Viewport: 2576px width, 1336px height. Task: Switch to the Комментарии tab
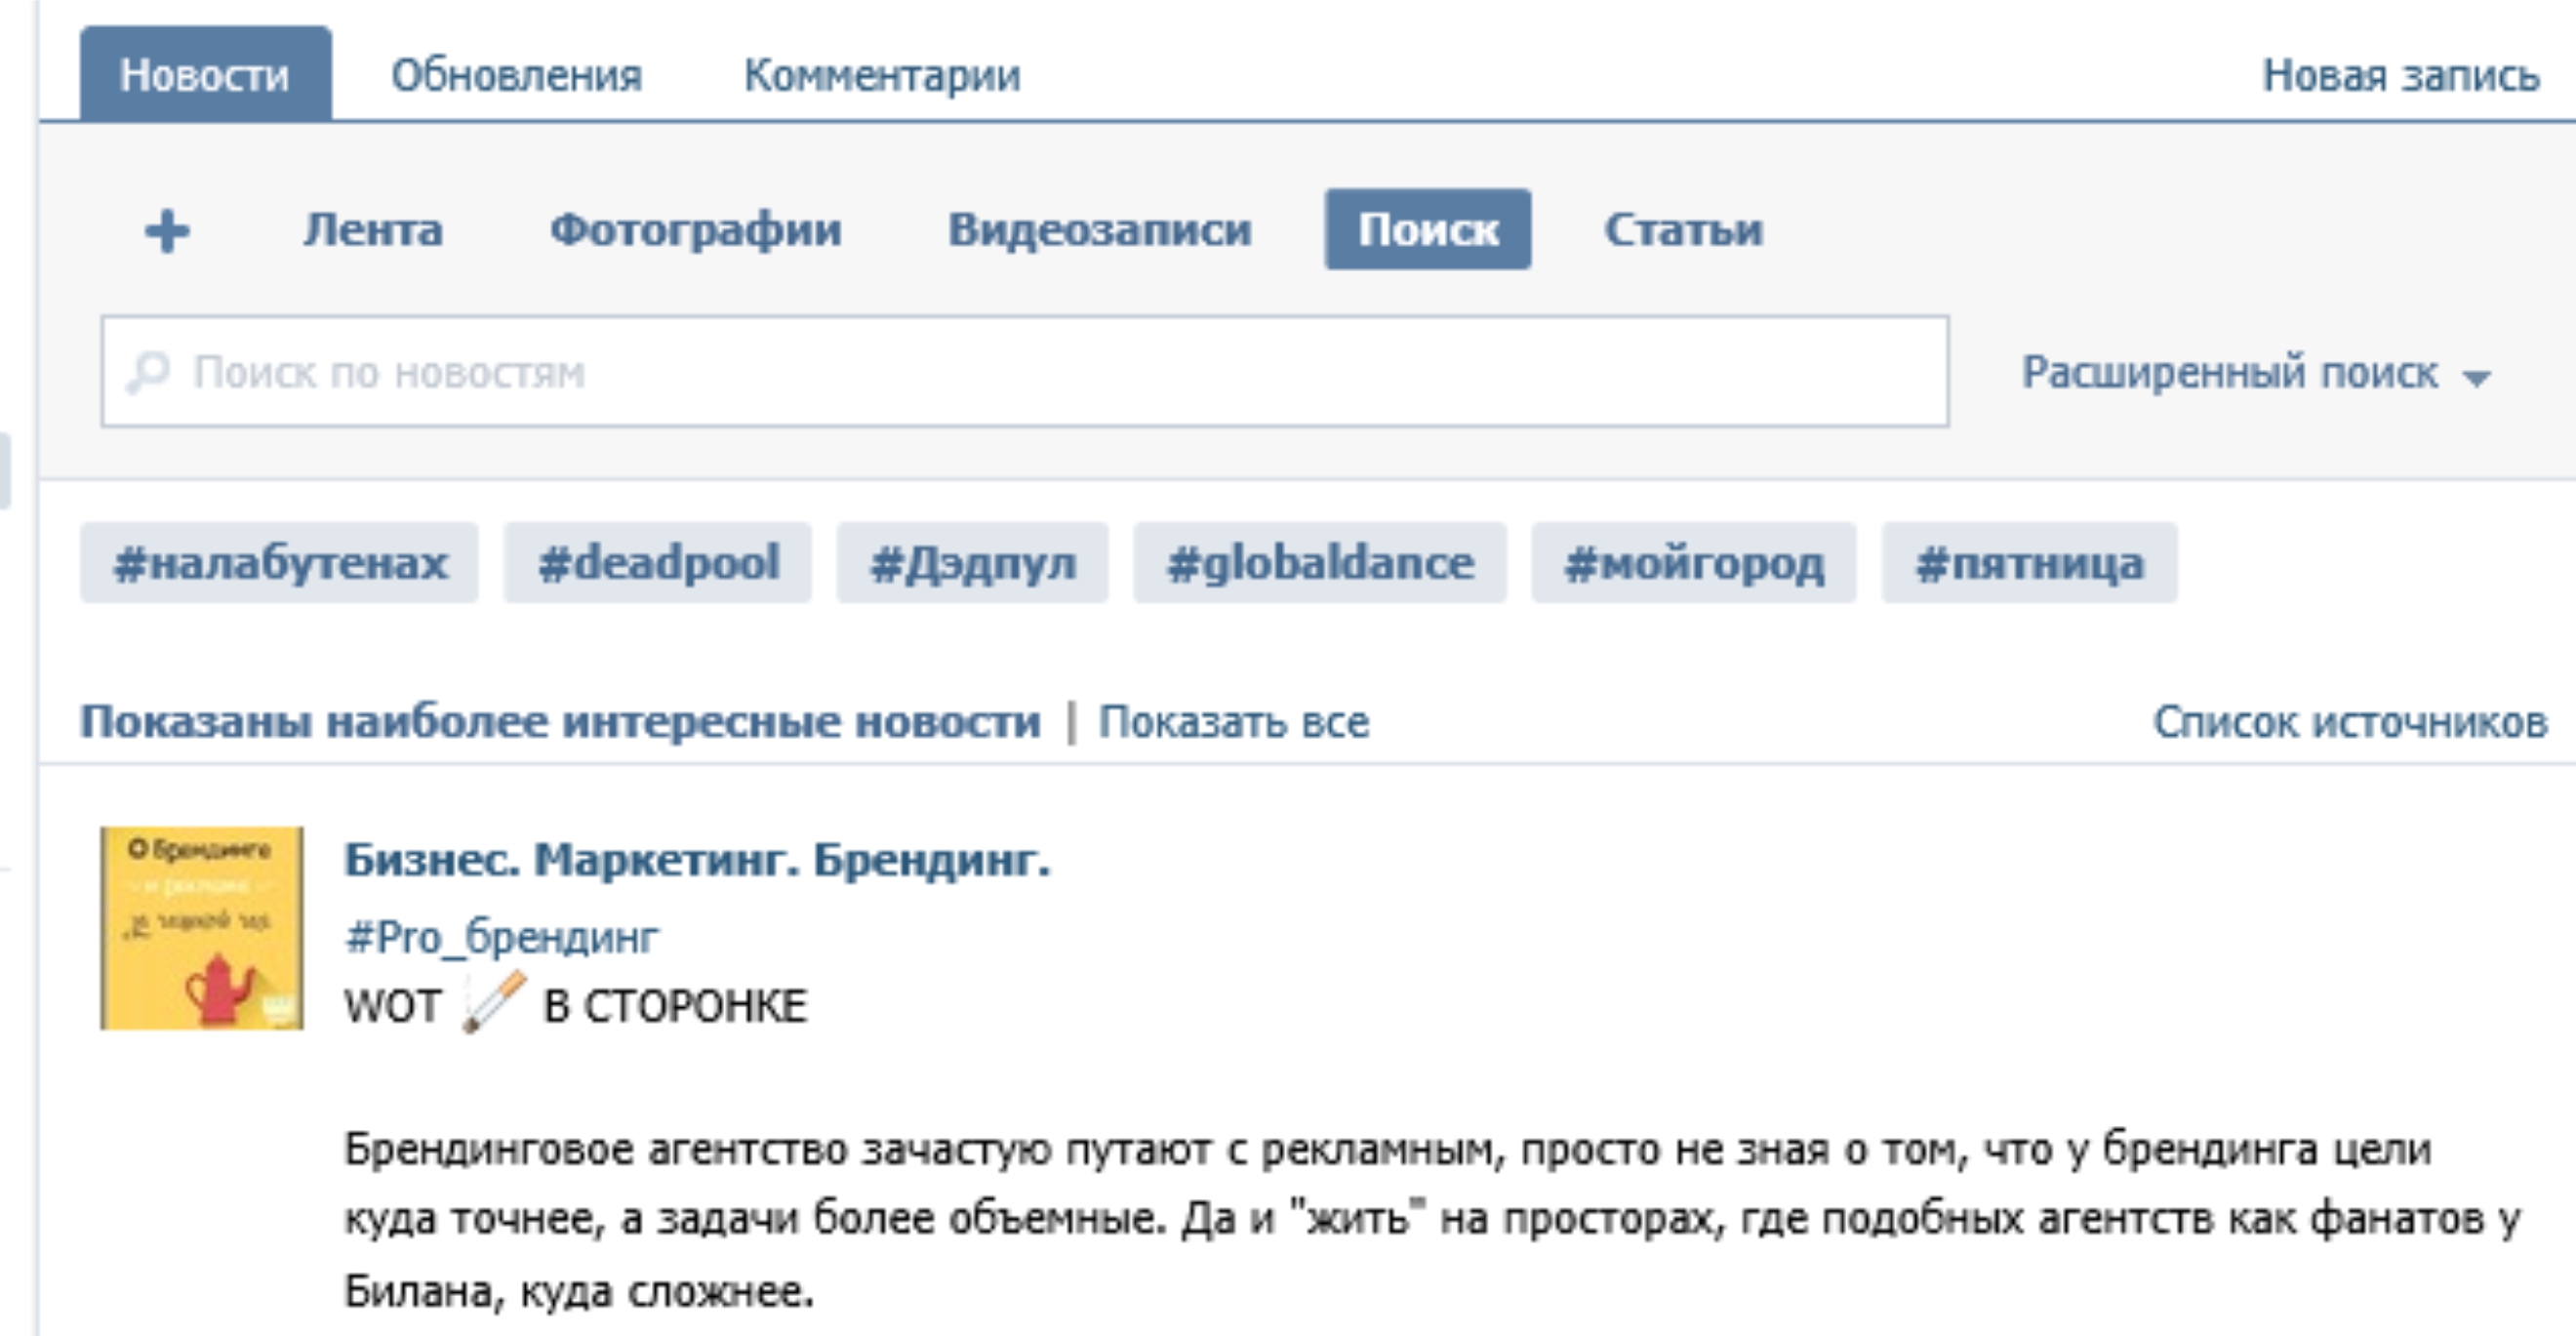882,75
